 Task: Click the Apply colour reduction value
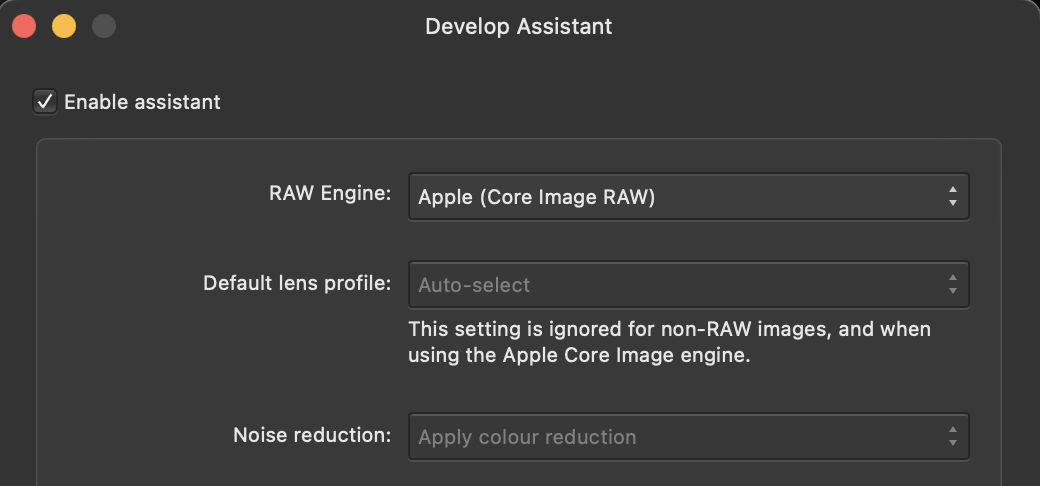click(527, 437)
